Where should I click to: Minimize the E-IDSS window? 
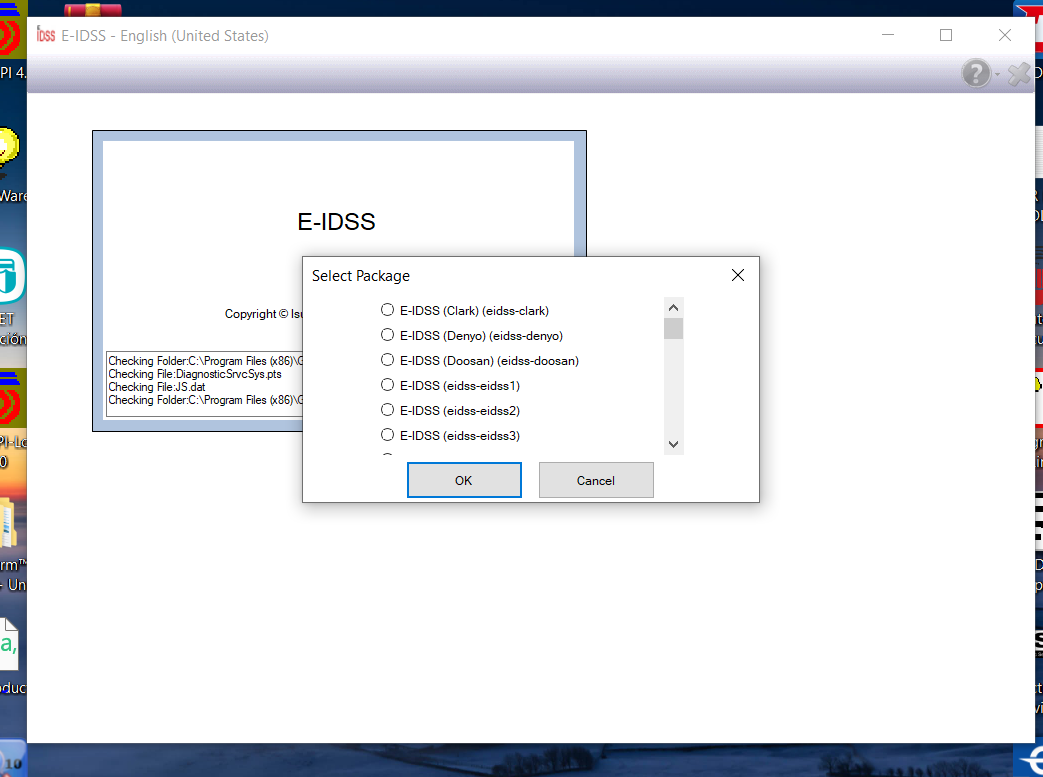point(888,35)
